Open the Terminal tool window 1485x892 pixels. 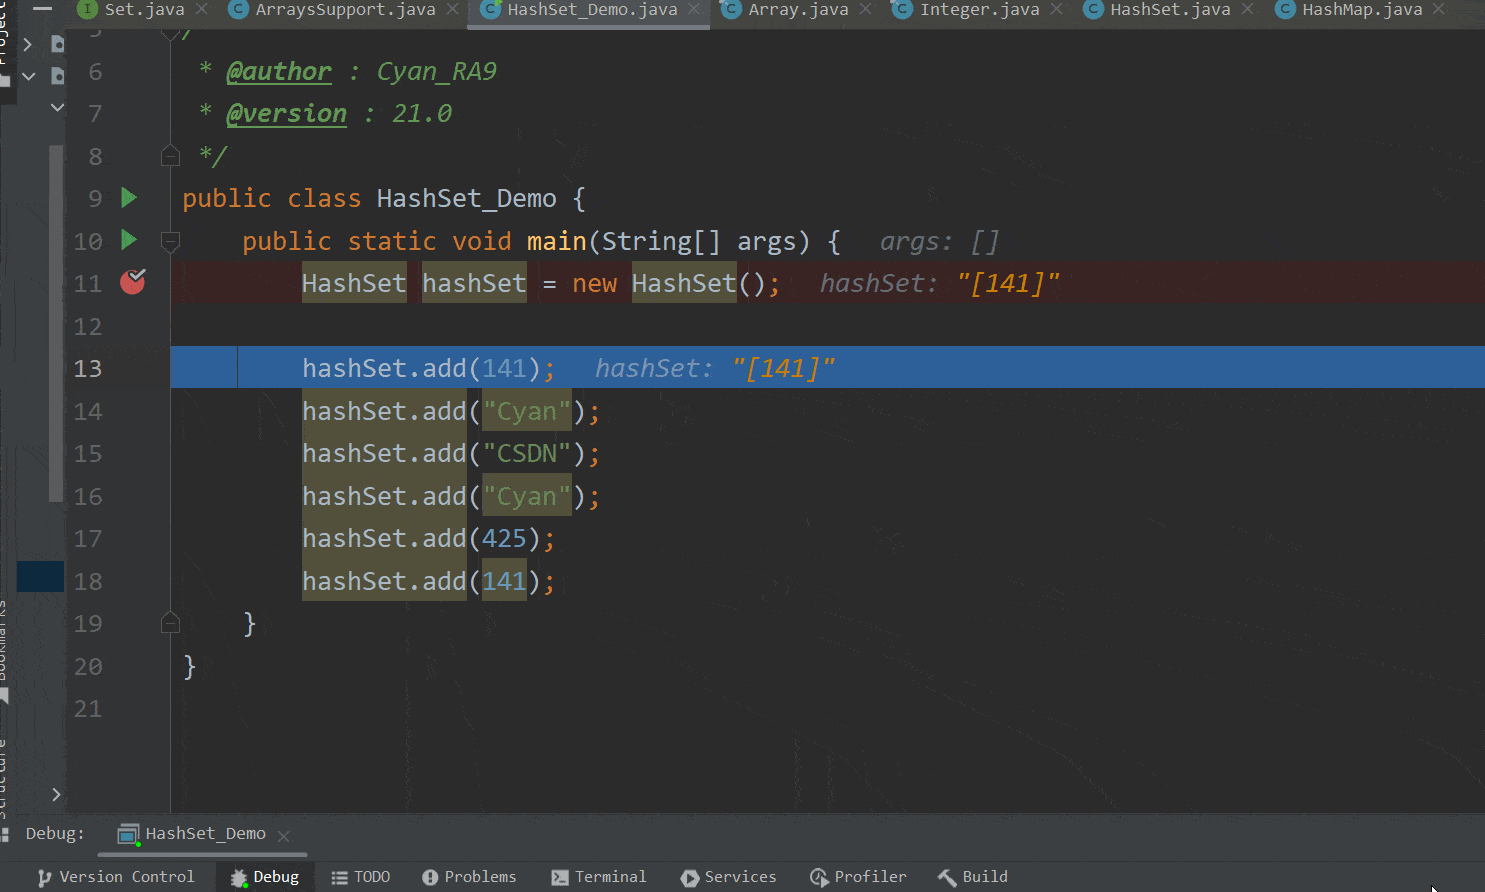(599, 877)
